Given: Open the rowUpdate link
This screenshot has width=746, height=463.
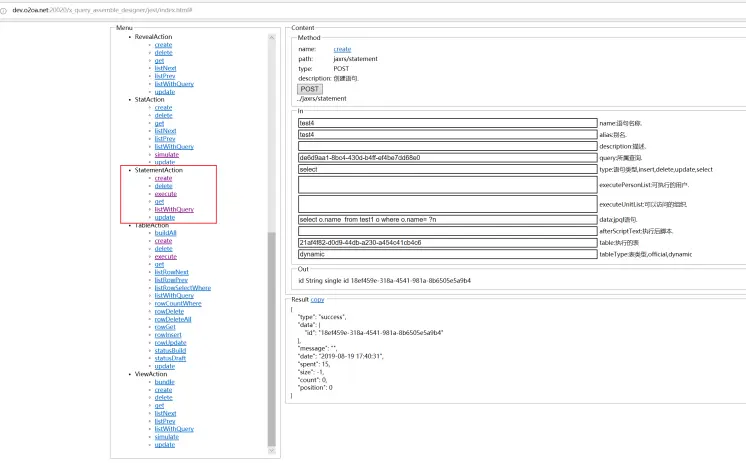Looking at the screenshot, I should 170,343.
